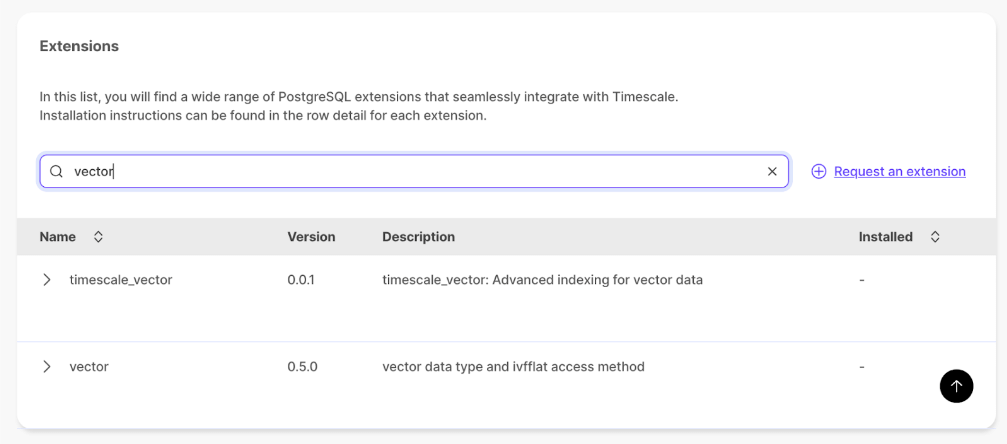
Task: Select the timescale_vector extension name
Action: (121, 280)
